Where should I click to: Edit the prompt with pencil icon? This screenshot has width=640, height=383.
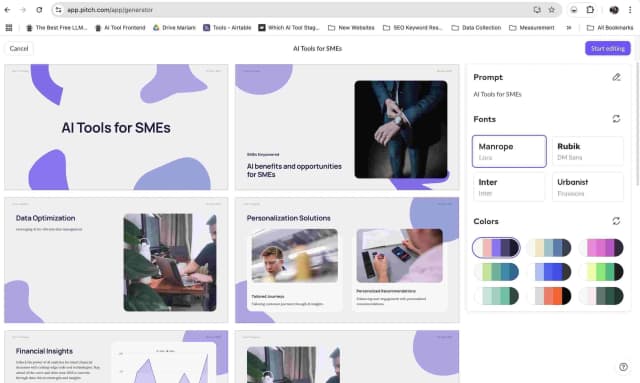point(616,77)
